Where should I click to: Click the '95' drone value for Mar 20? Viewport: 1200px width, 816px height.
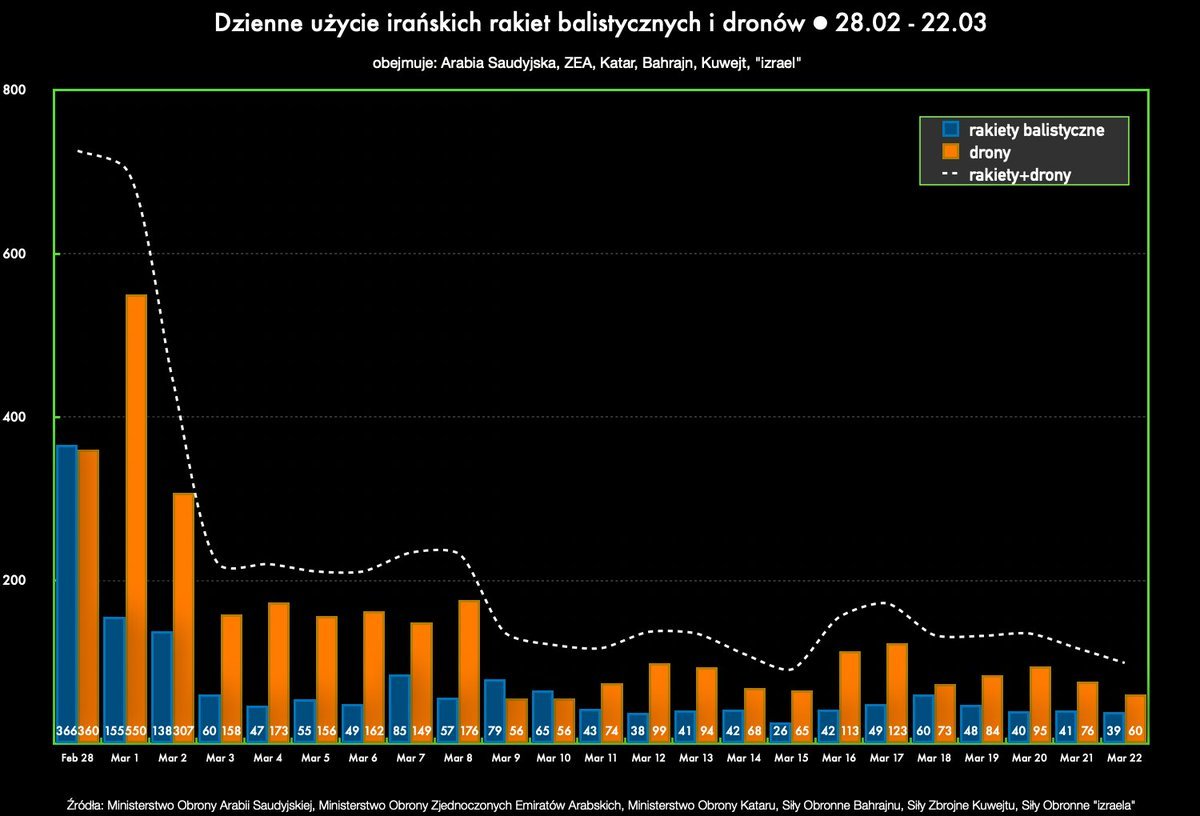click(1041, 732)
